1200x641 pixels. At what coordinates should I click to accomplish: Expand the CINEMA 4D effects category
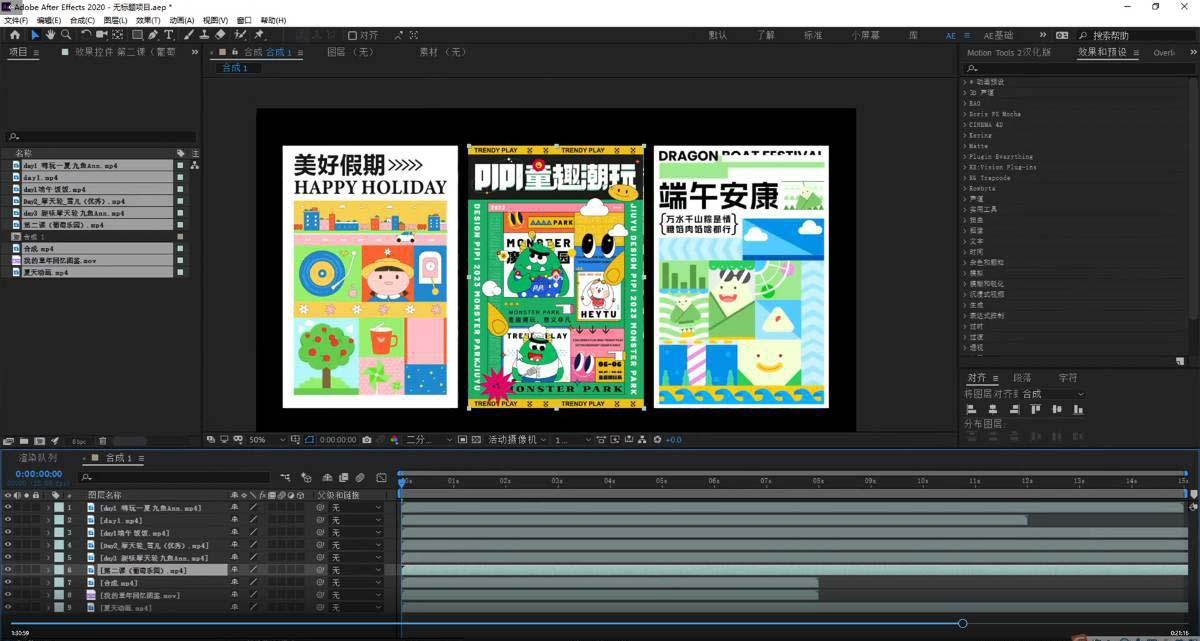[966, 125]
